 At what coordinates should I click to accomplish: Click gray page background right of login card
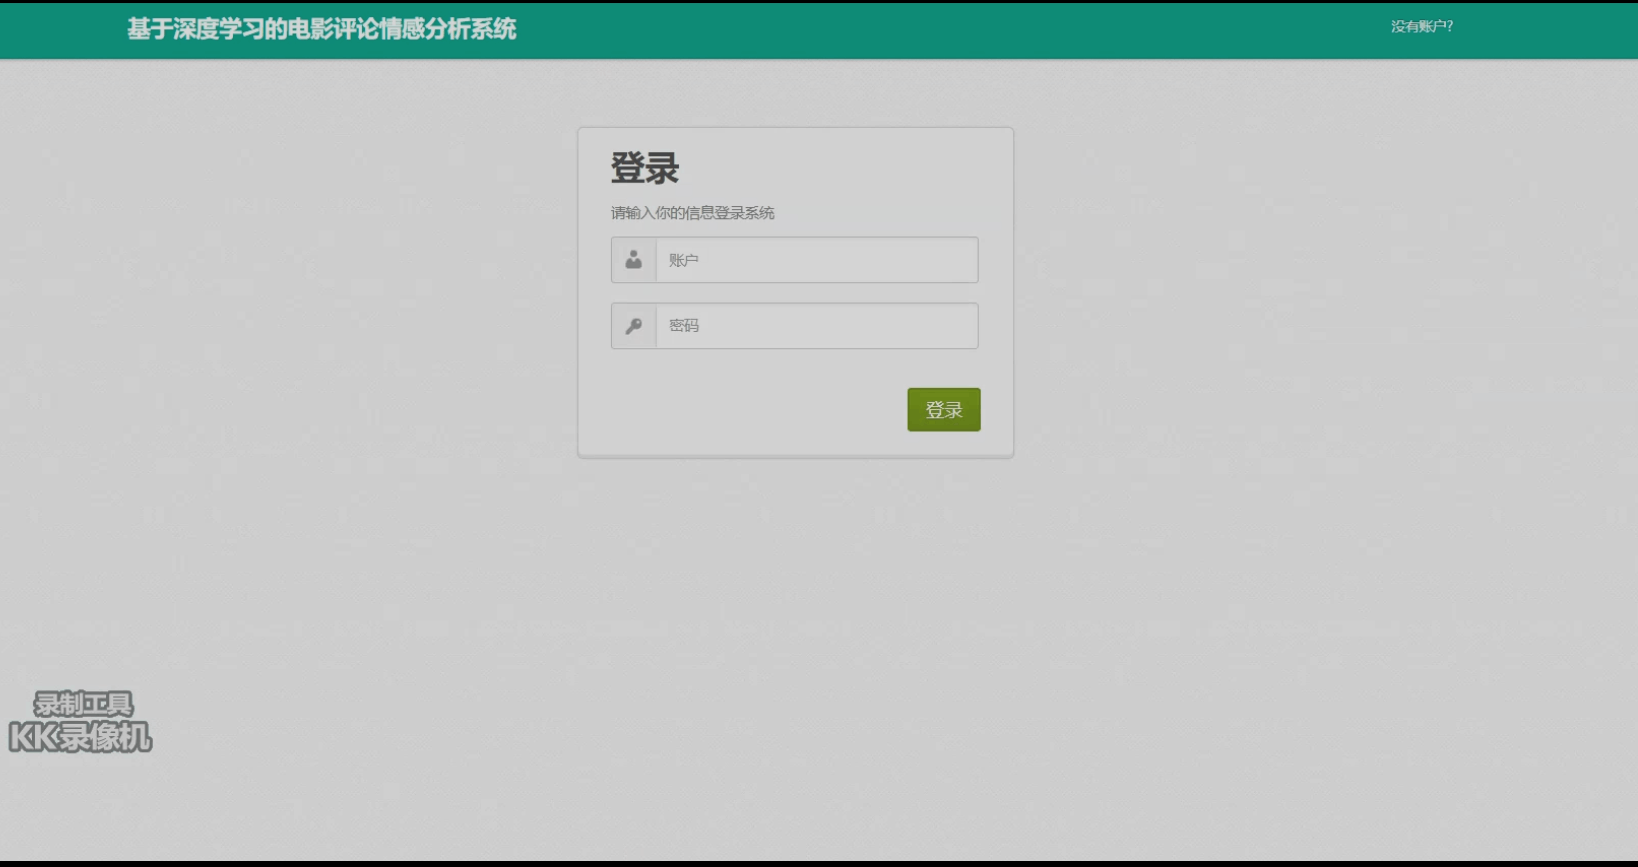(1300, 300)
